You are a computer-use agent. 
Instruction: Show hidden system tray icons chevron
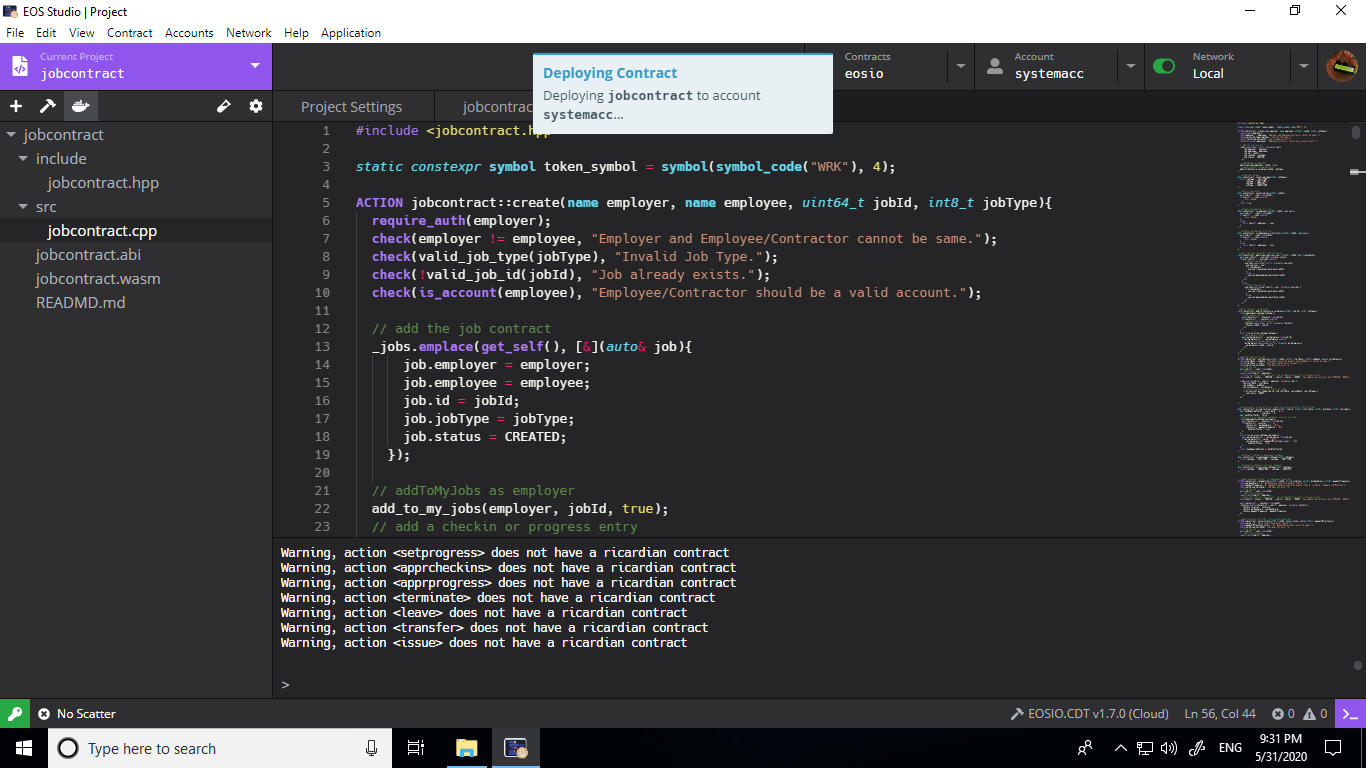tap(1120, 748)
